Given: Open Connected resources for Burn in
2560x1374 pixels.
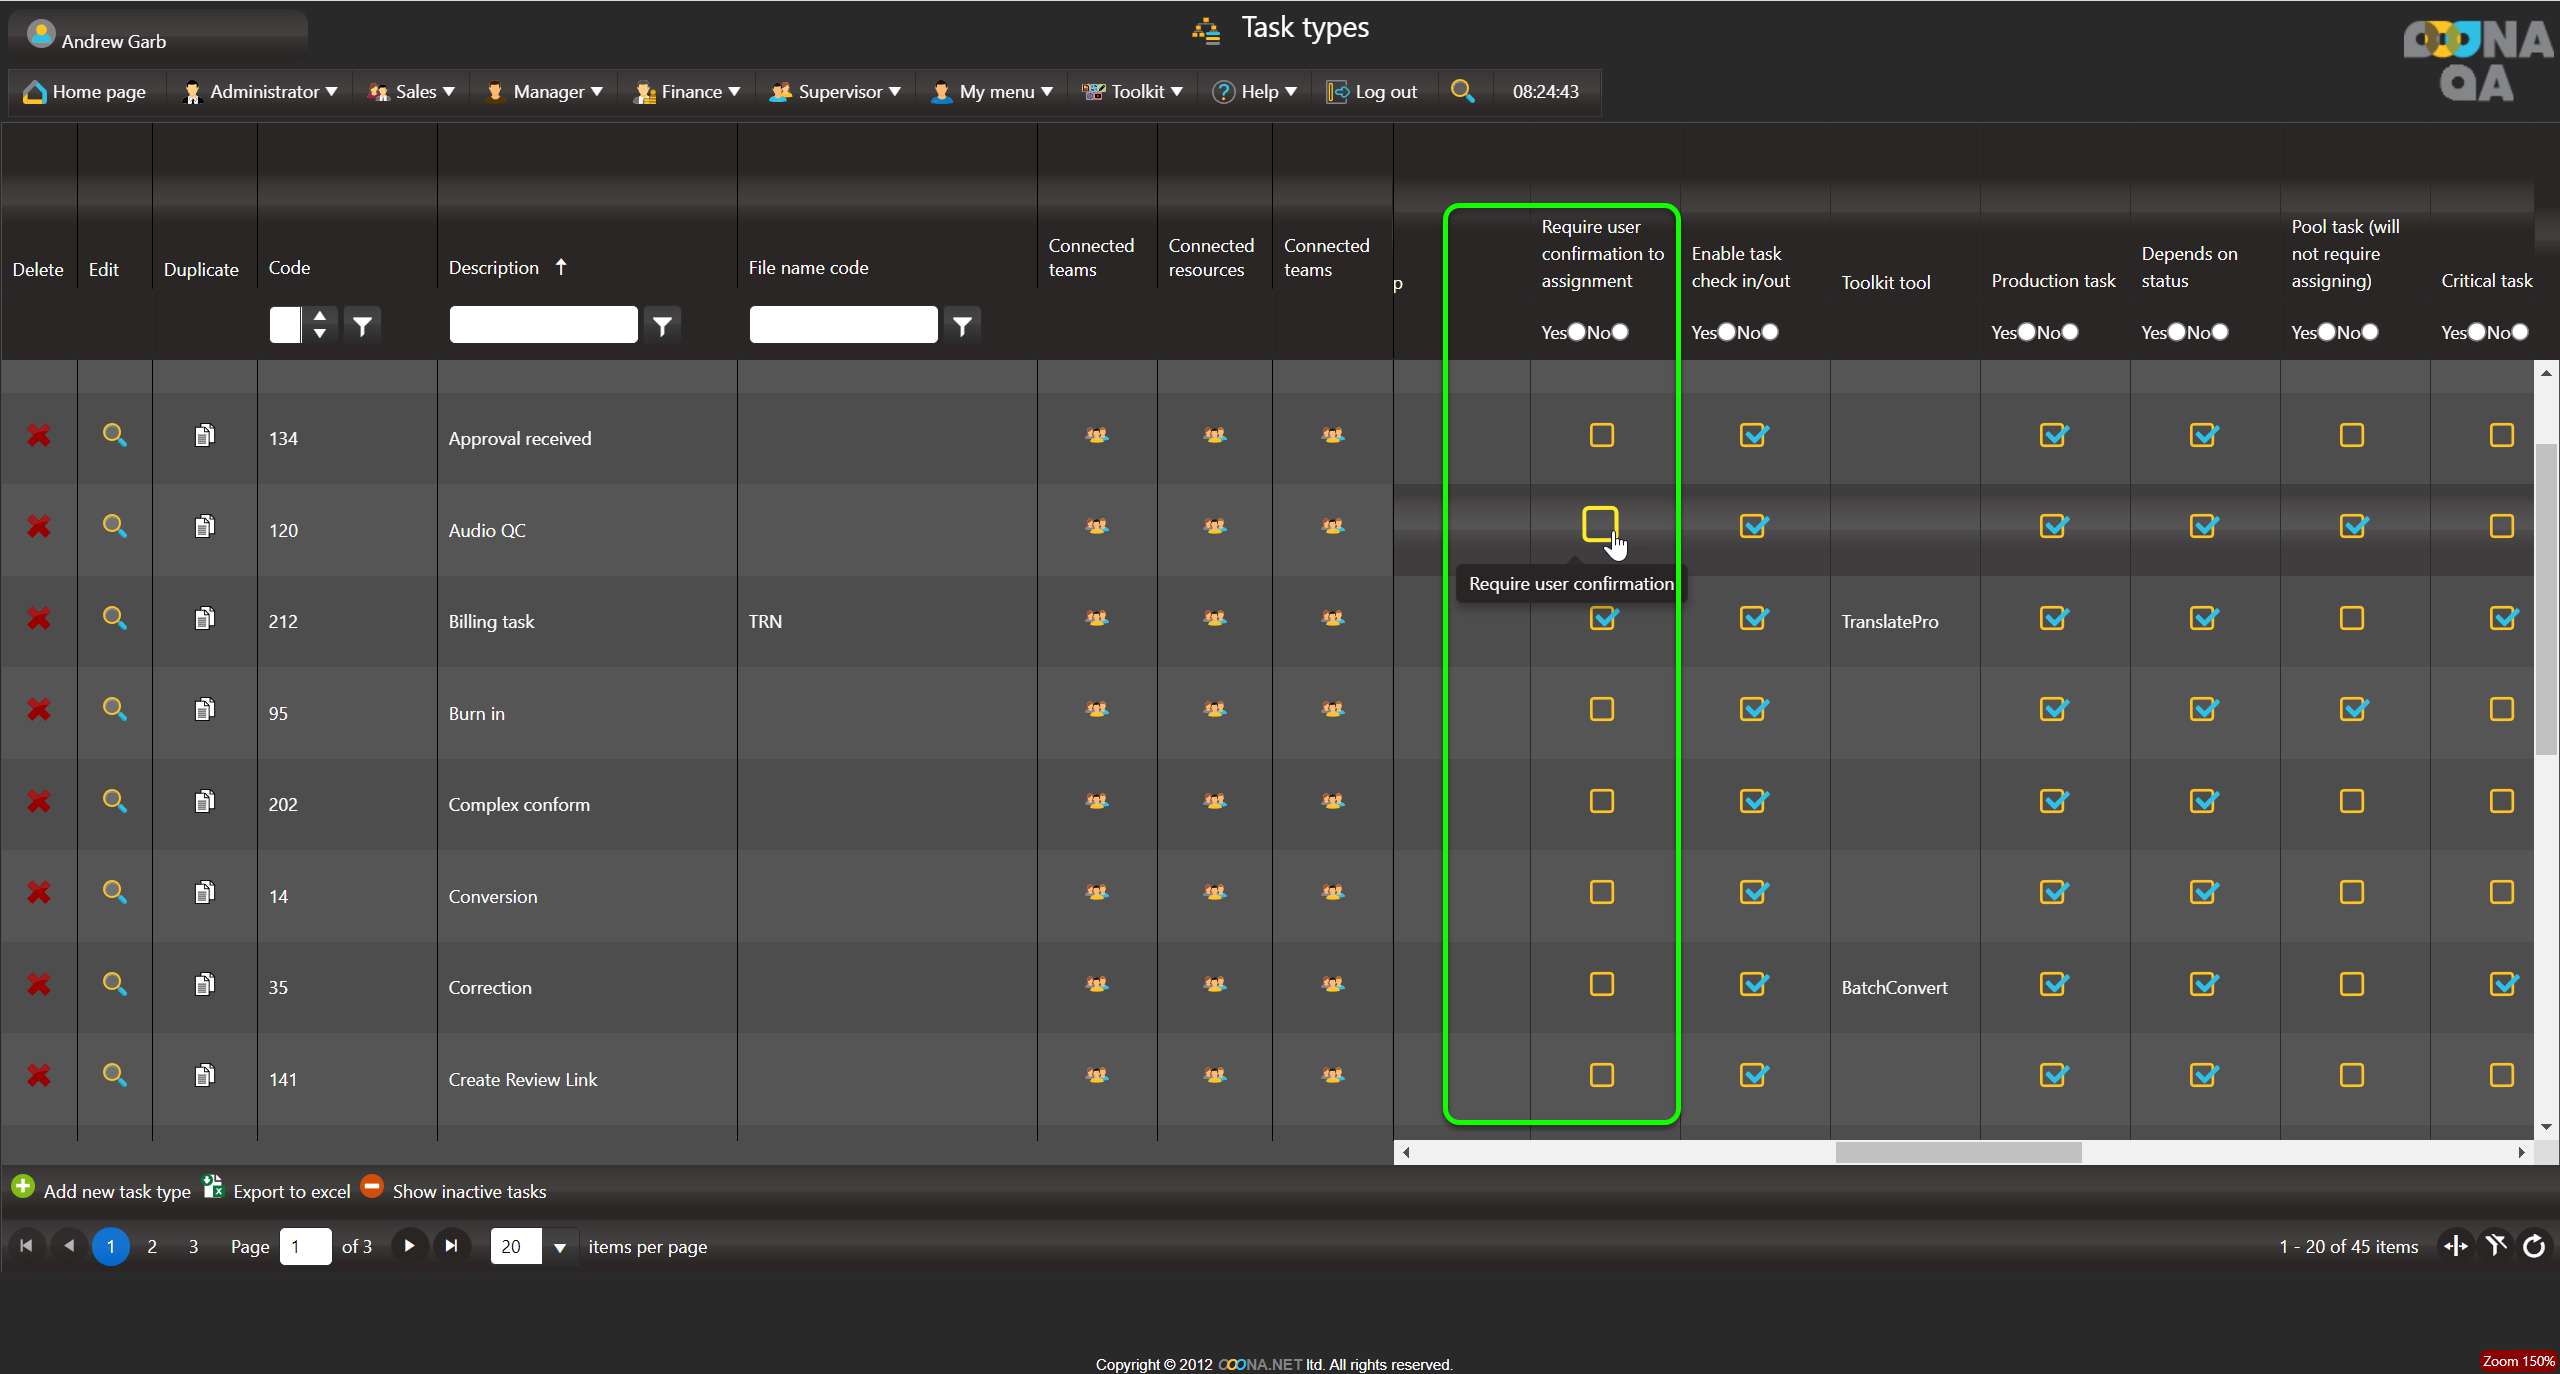Looking at the screenshot, I should click(1214, 710).
